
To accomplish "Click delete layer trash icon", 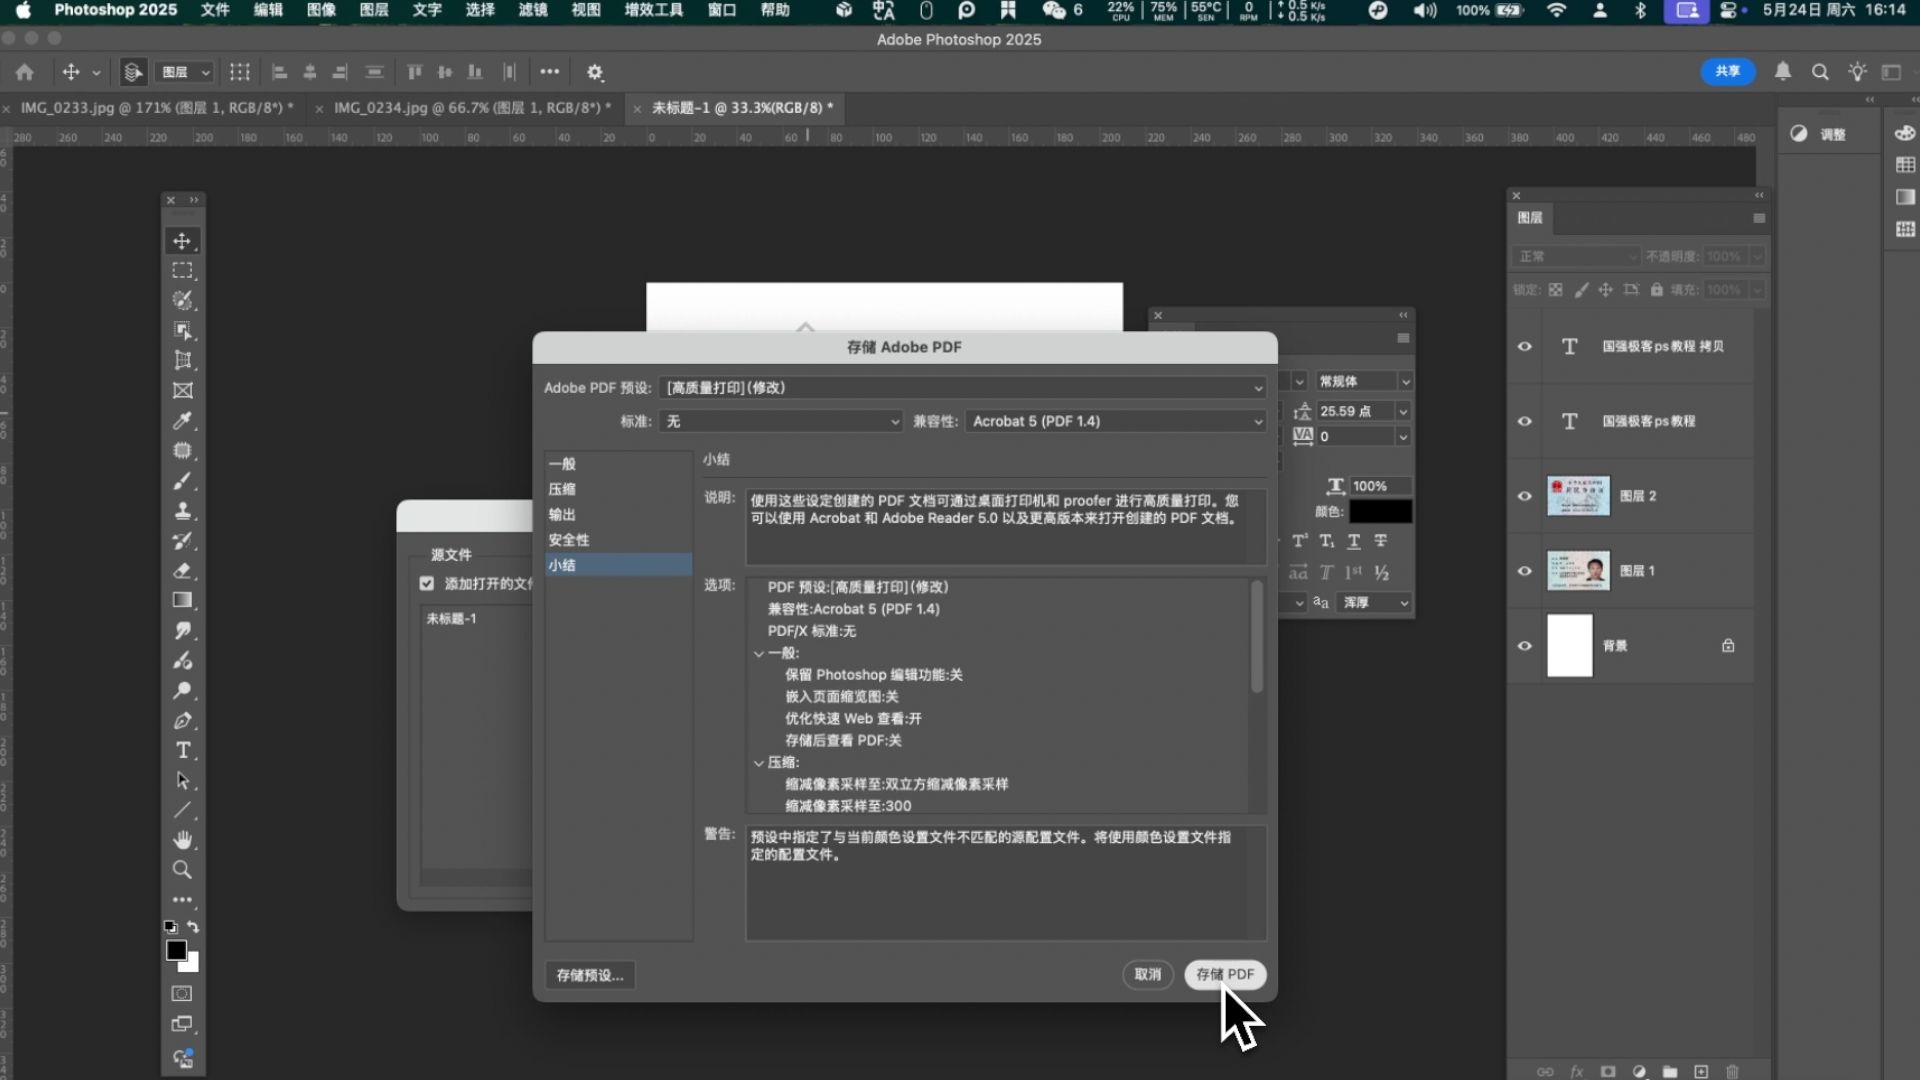I will click(1733, 1071).
